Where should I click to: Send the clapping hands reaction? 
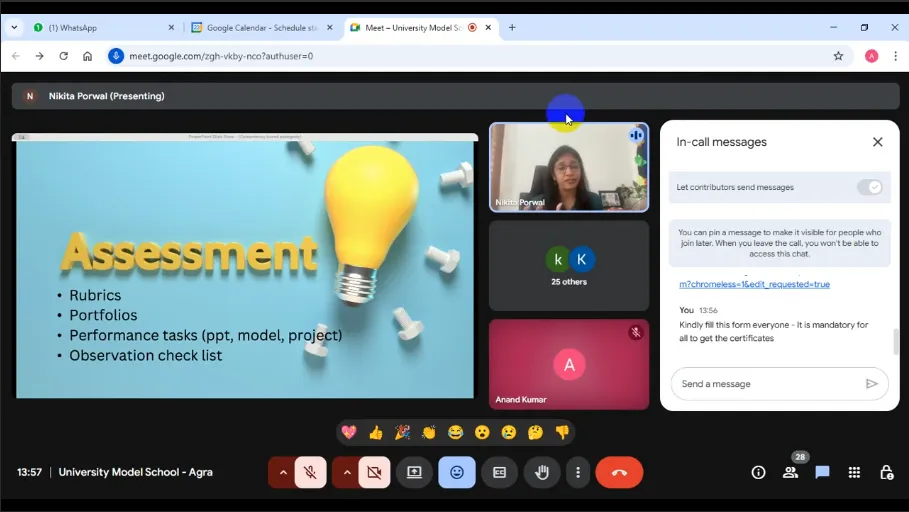(429, 432)
